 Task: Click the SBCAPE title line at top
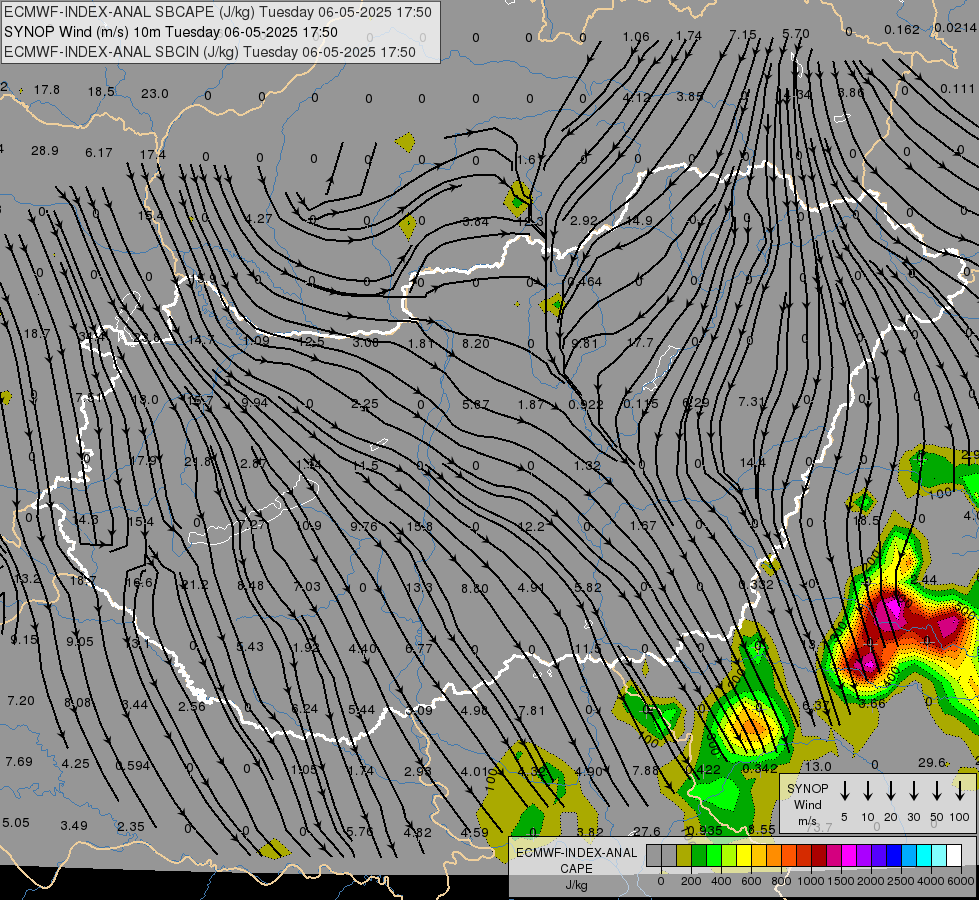click(217, 12)
